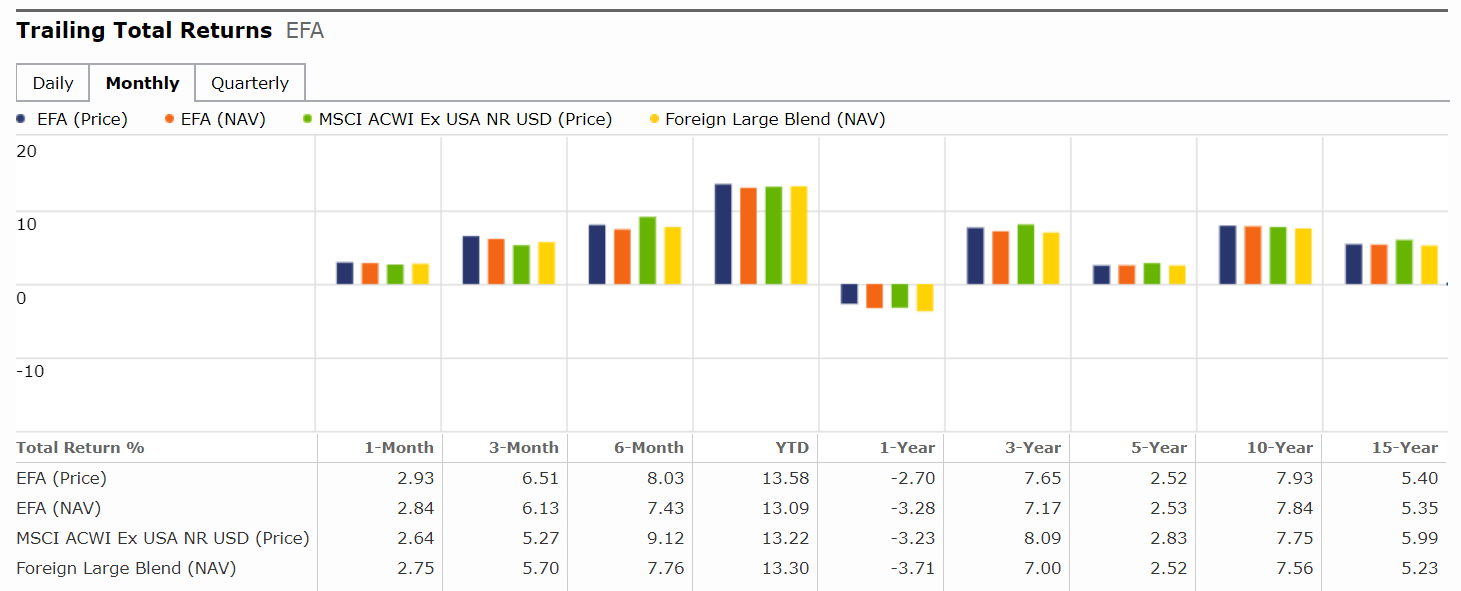Click the Foreign Large Blend YTD value 13.30
The width and height of the screenshot is (1461, 591).
[786, 568]
